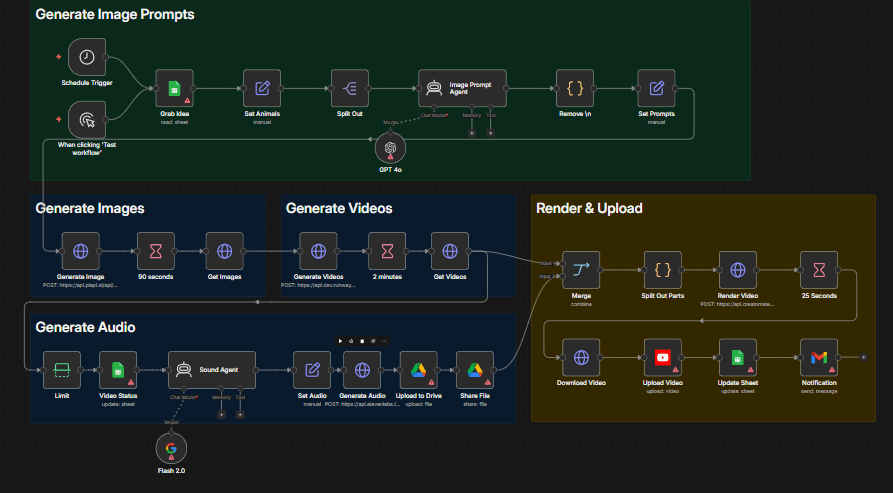Select the 'When clicking Test workflow' trigger node
This screenshot has width=893, height=493.
[x=87, y=120]
